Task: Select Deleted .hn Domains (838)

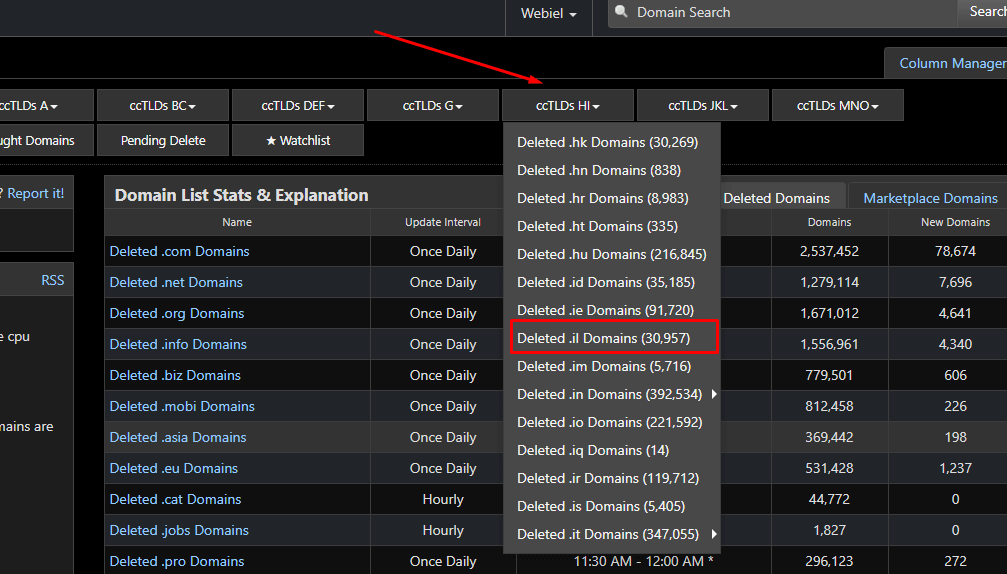Action: (611, 170)
